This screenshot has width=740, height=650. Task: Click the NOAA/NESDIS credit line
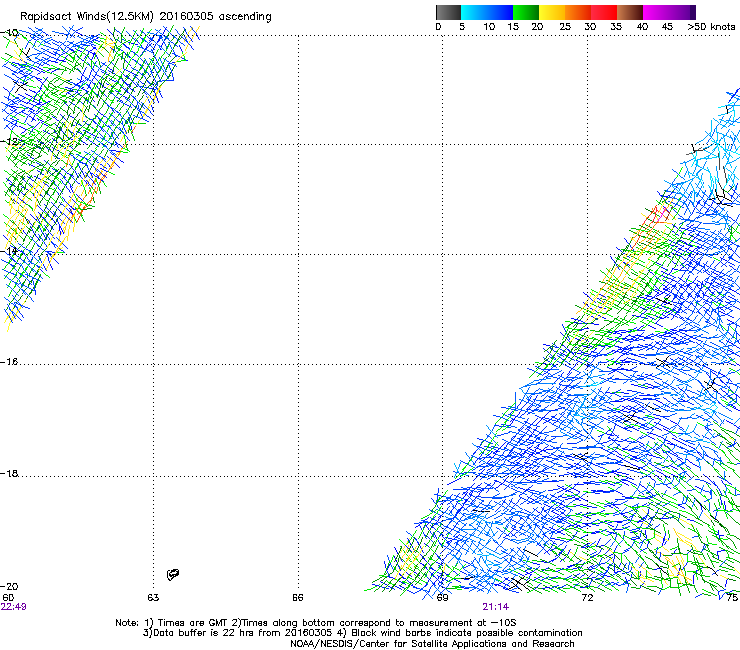tap(432, 644)
